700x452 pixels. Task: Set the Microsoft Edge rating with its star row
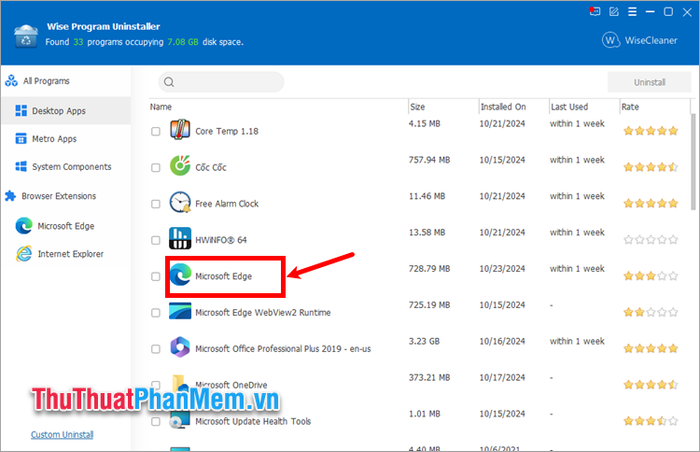pyautogui.click(x=651, y=276)
